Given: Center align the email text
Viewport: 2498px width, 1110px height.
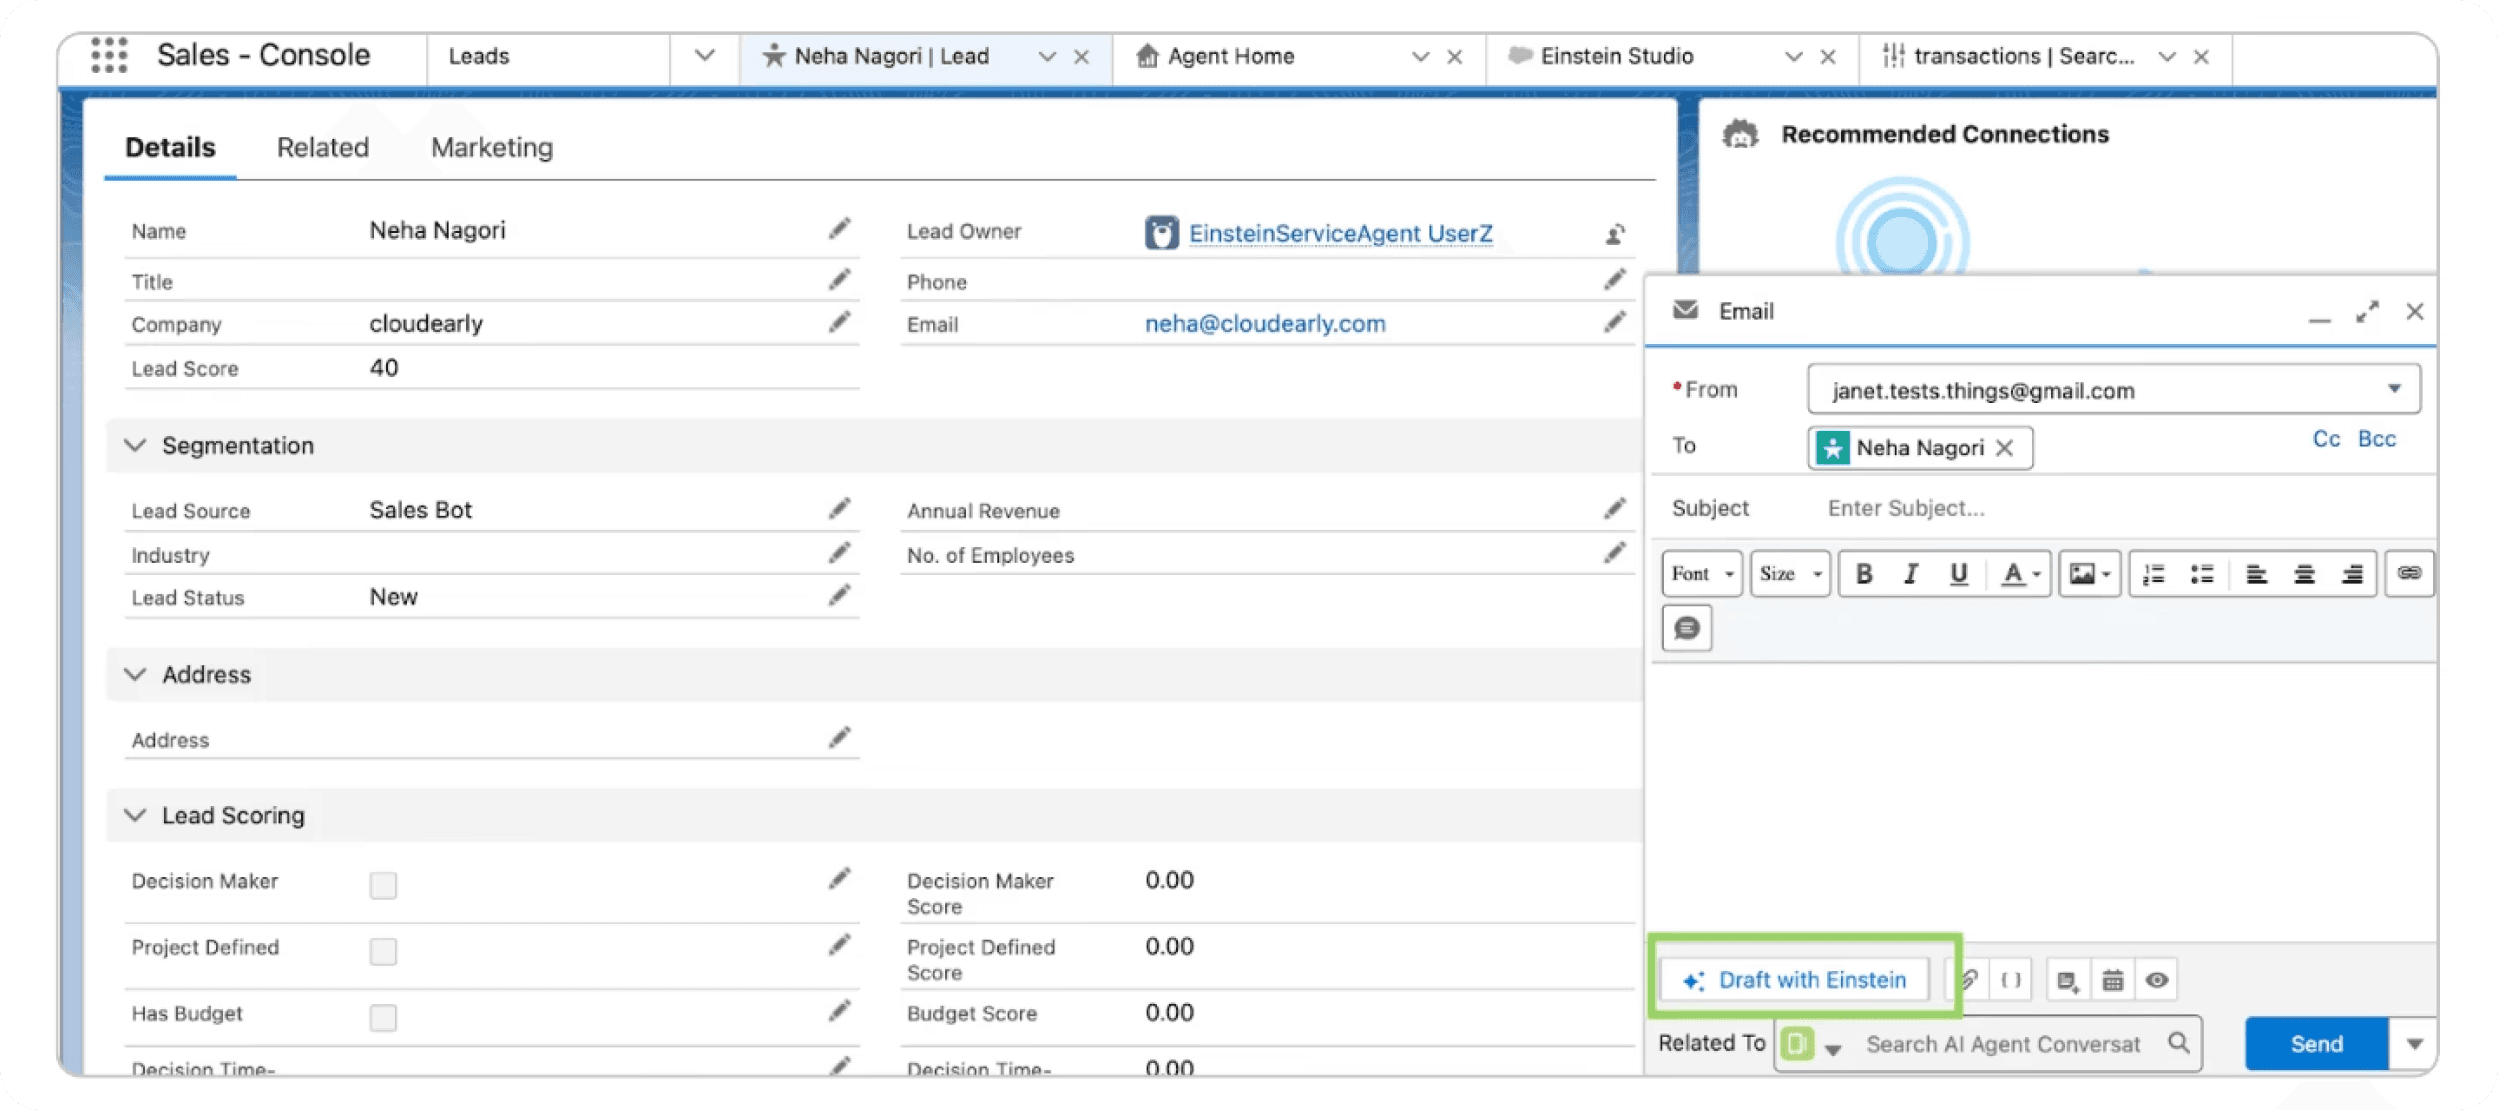Looking at the screenshot, I should [2304, 574].
